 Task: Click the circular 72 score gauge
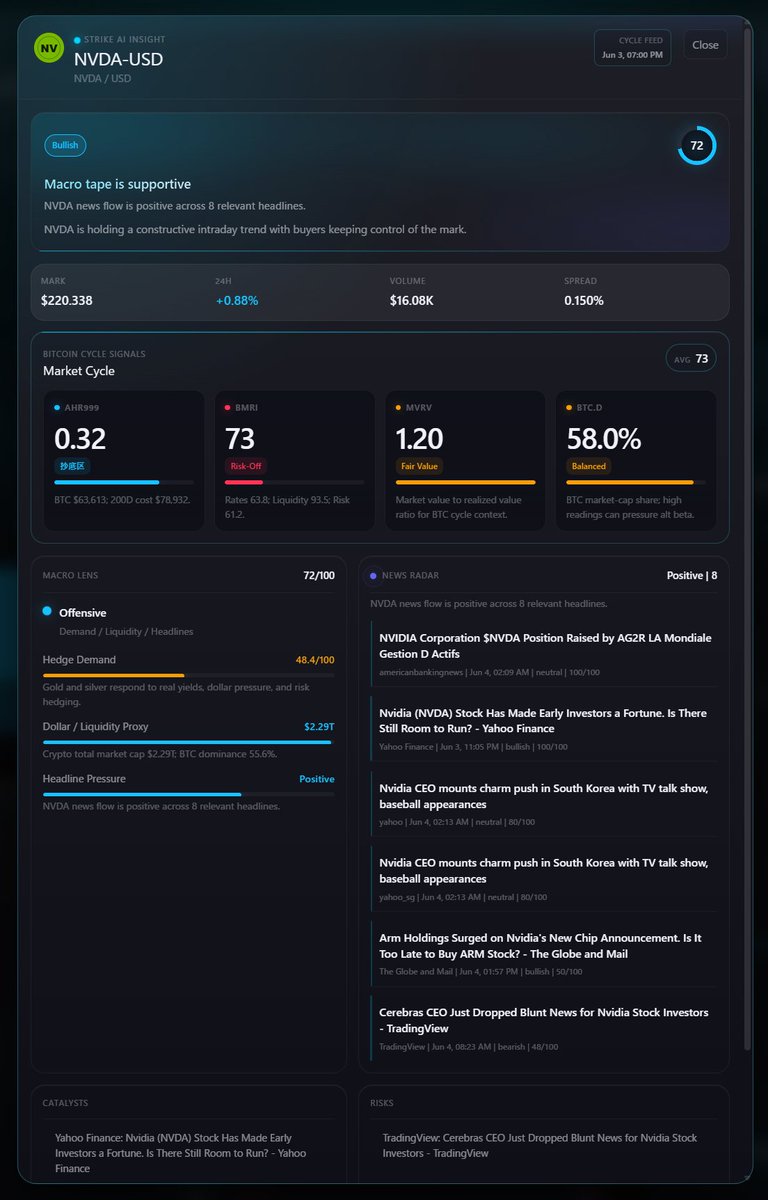tap(697, 145)
